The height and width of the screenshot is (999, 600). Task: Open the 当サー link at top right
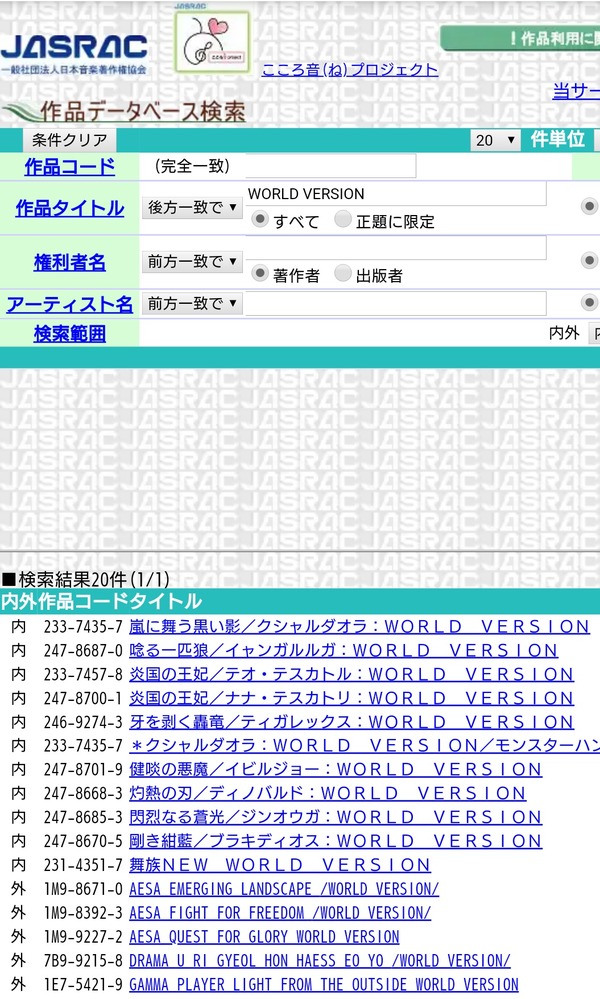point(576,91)
